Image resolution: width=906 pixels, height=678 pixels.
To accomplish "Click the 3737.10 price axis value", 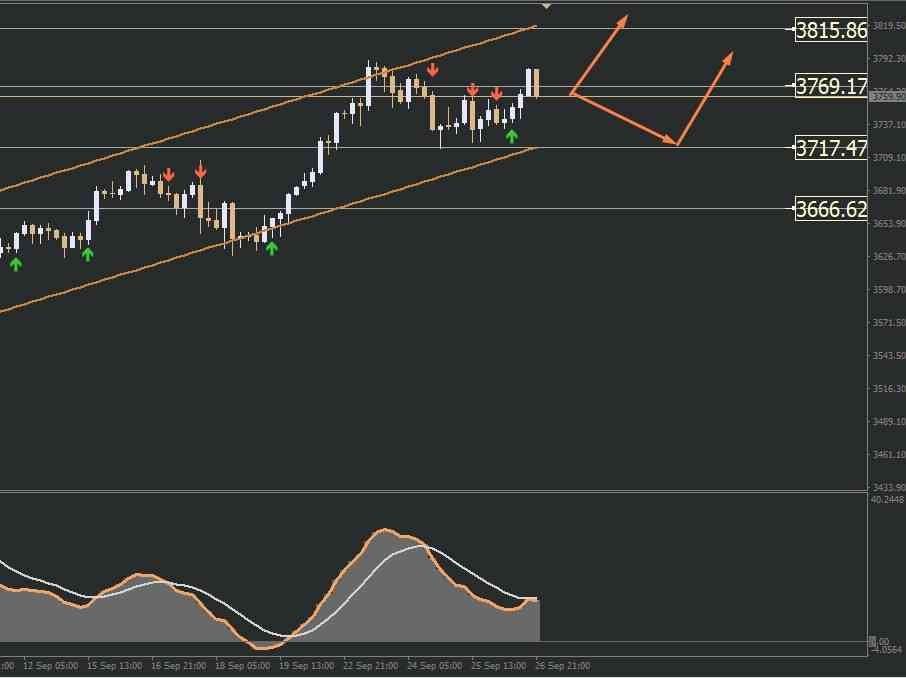I will [x=889, y=124].
